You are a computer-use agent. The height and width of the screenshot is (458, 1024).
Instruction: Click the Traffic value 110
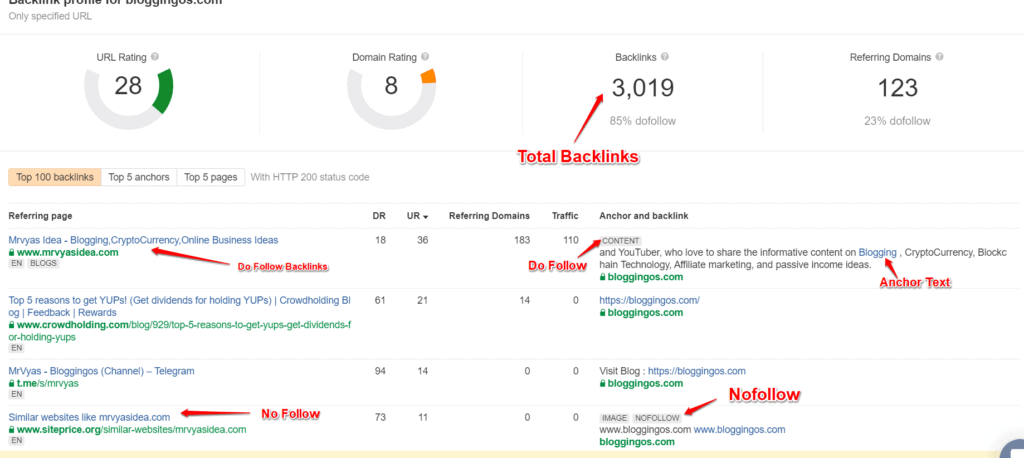point(571,240)
